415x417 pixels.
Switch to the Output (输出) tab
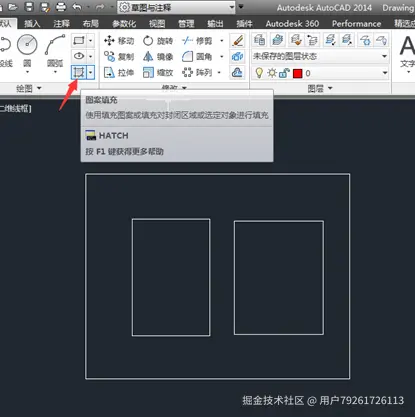(215, 24)
